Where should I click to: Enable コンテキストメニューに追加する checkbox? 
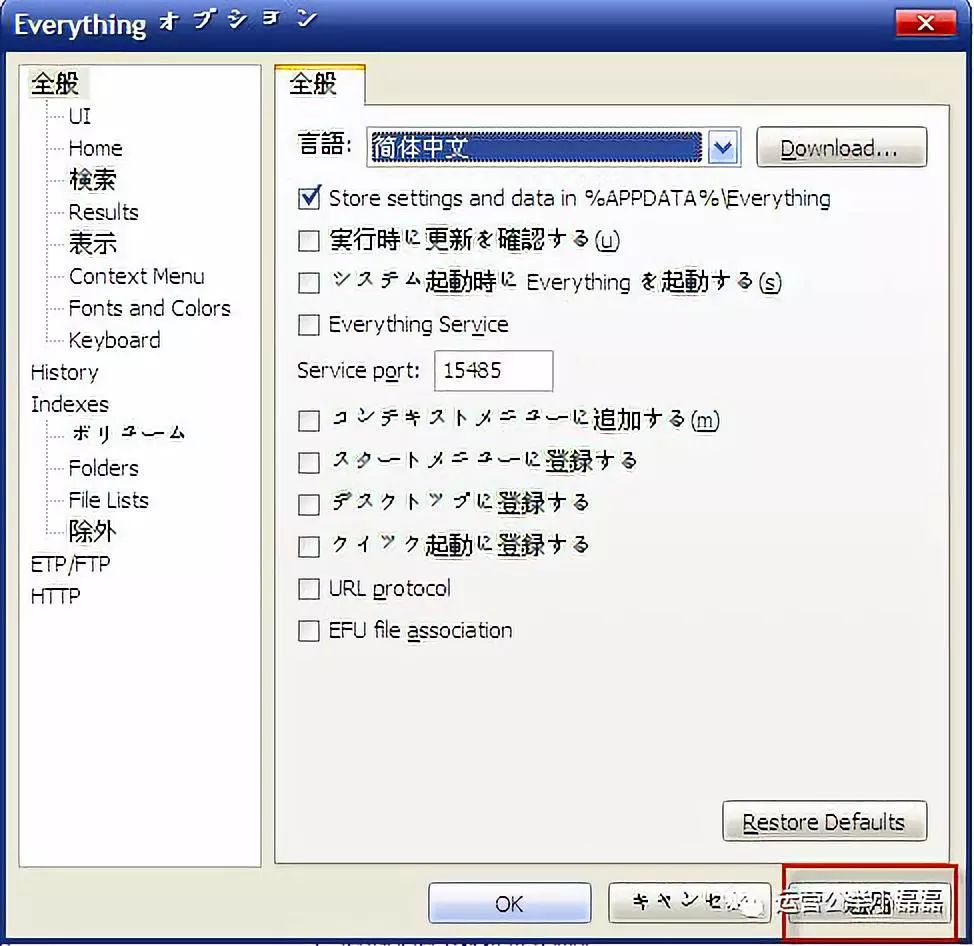tap(309, 421)
